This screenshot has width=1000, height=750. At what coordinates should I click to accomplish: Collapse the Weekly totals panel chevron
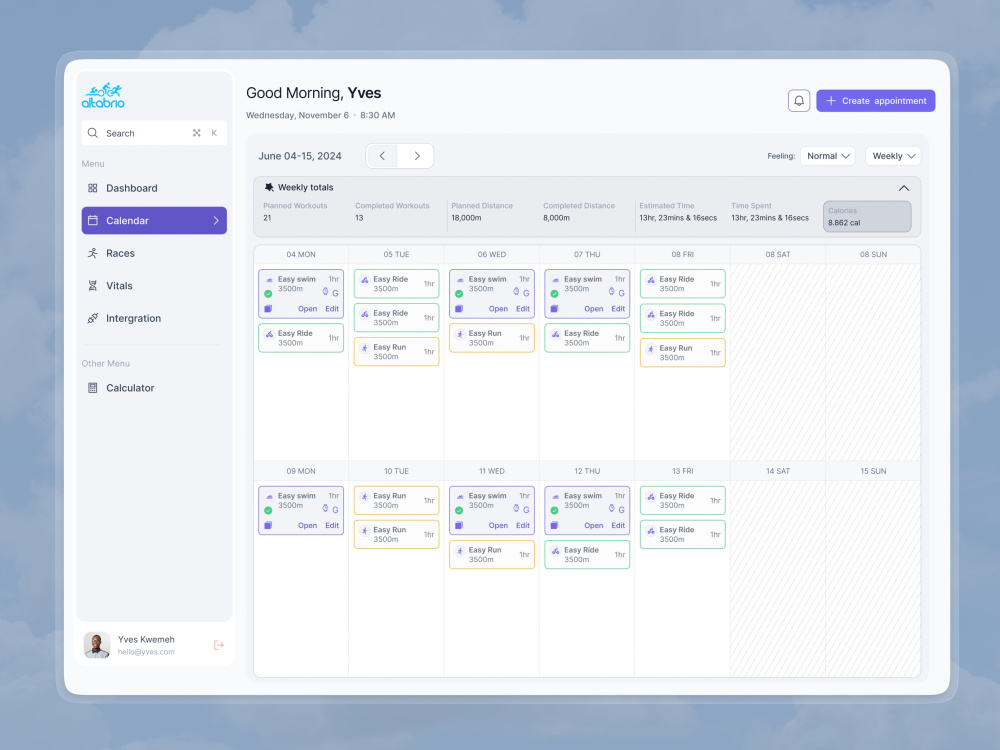pyautogui.click(x=904, y=188)
